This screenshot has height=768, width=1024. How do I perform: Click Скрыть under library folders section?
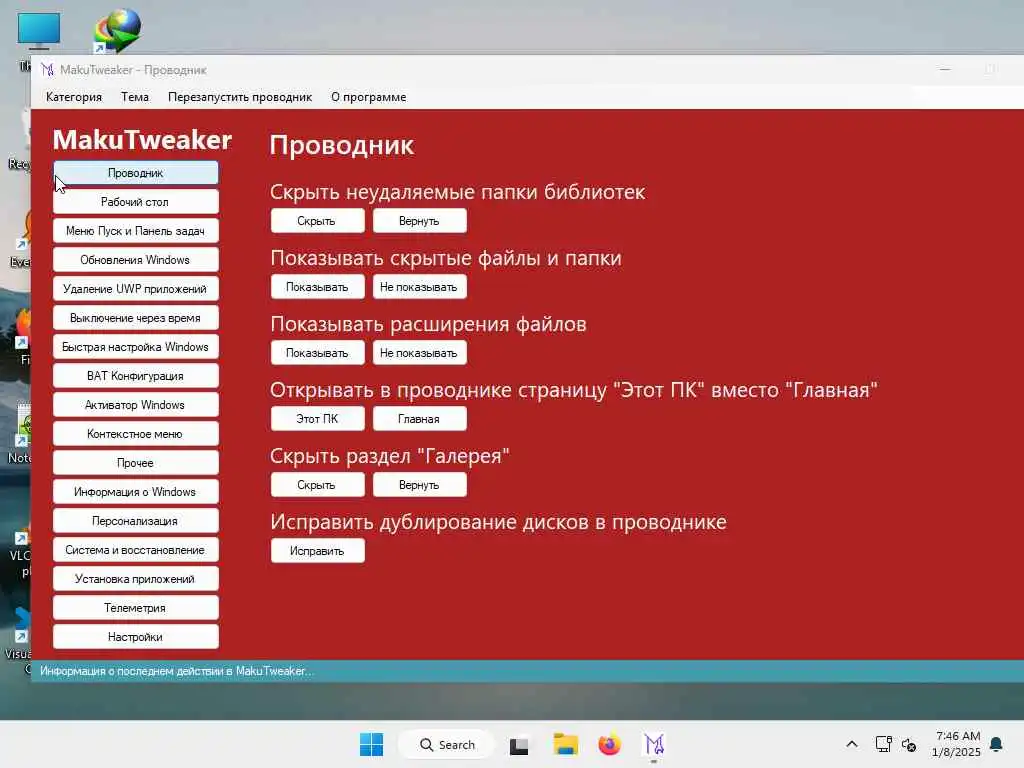click(317, 221)
